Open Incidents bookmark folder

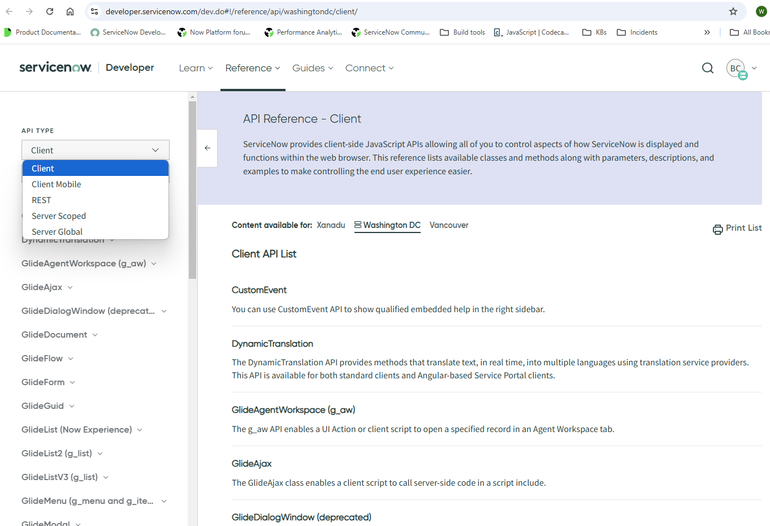pyautogui.click(x=637, y=32)
